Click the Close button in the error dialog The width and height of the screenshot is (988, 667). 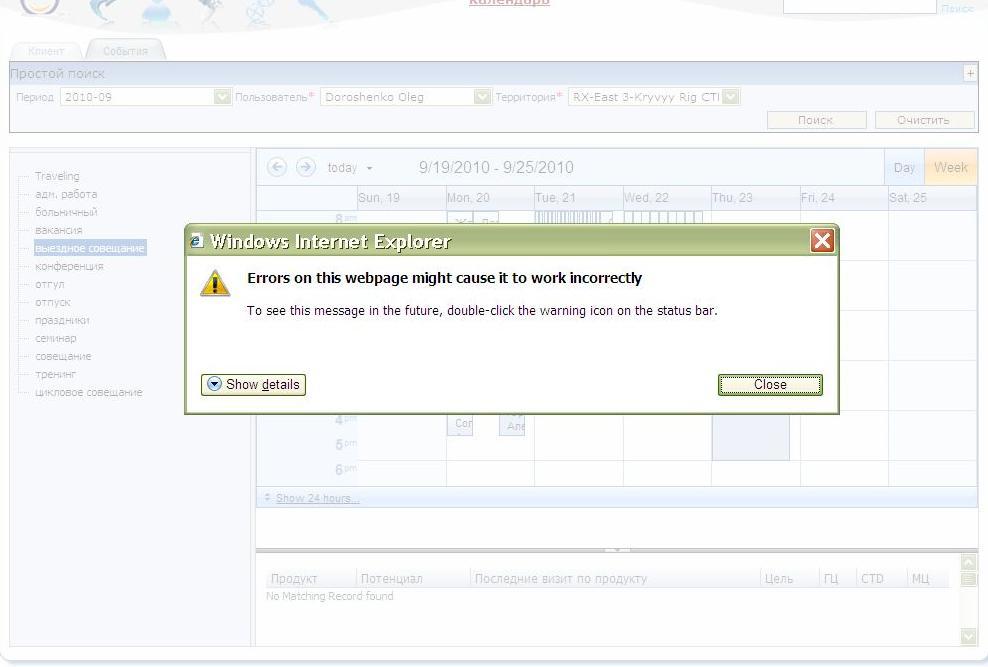[770, 385]
